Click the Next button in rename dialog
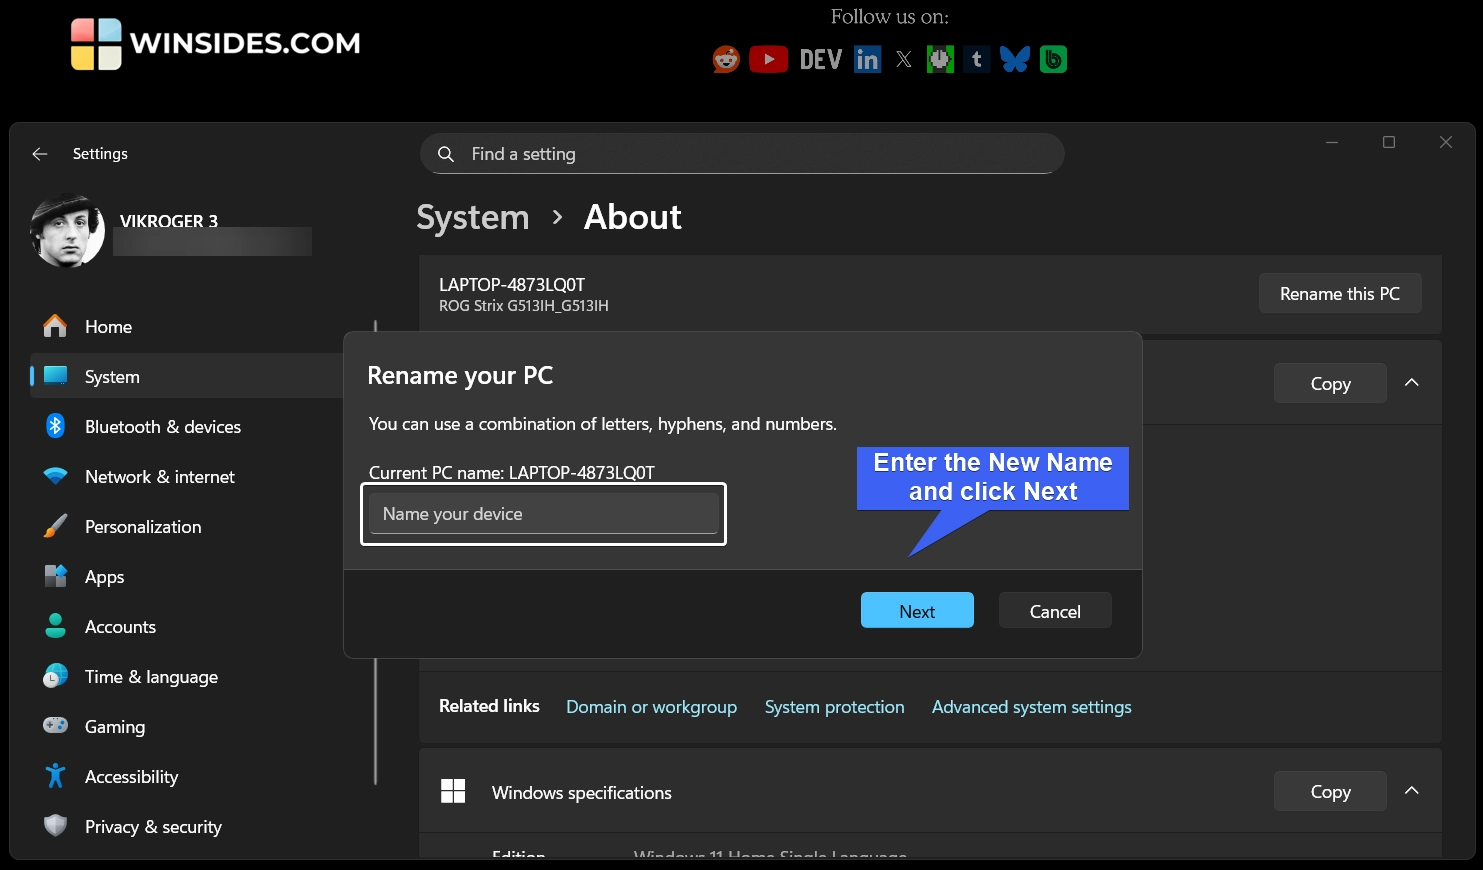Image resolution: width=1483 pixels, height=870 pixels. (x=916, y=610)
